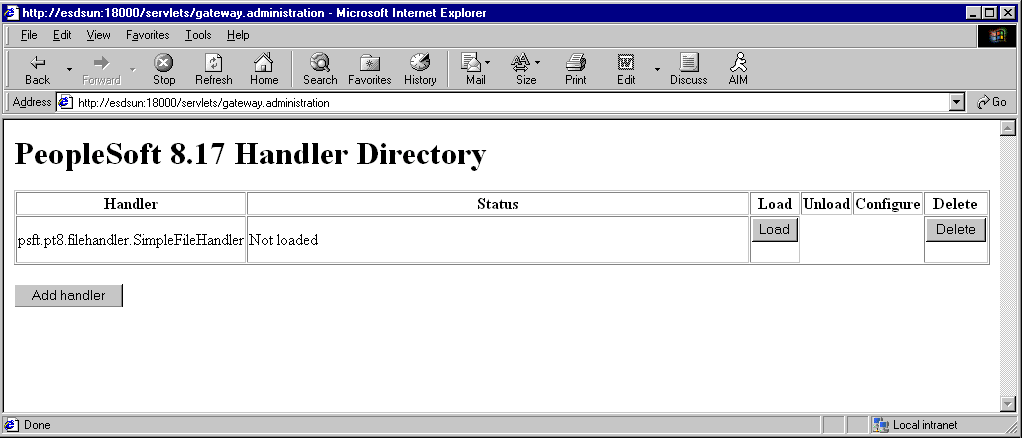Click the Handler column header
The image size is (1022, 438).
(x=130, y=204)
